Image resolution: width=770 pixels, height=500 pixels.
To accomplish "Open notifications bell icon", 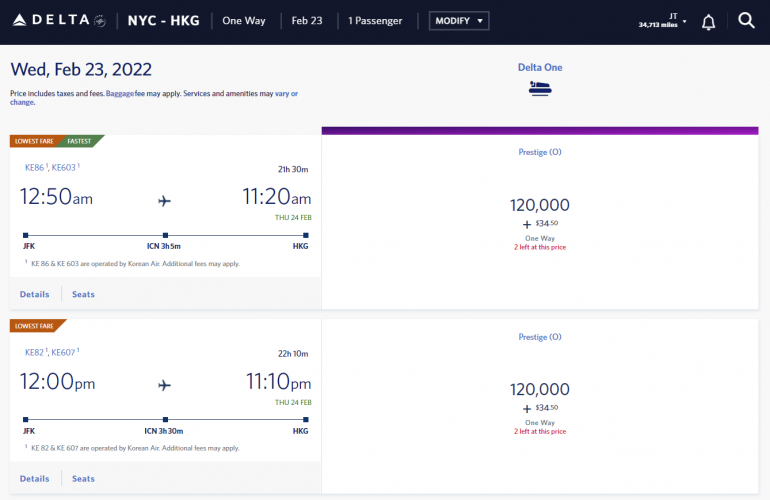I will (708, 21).
